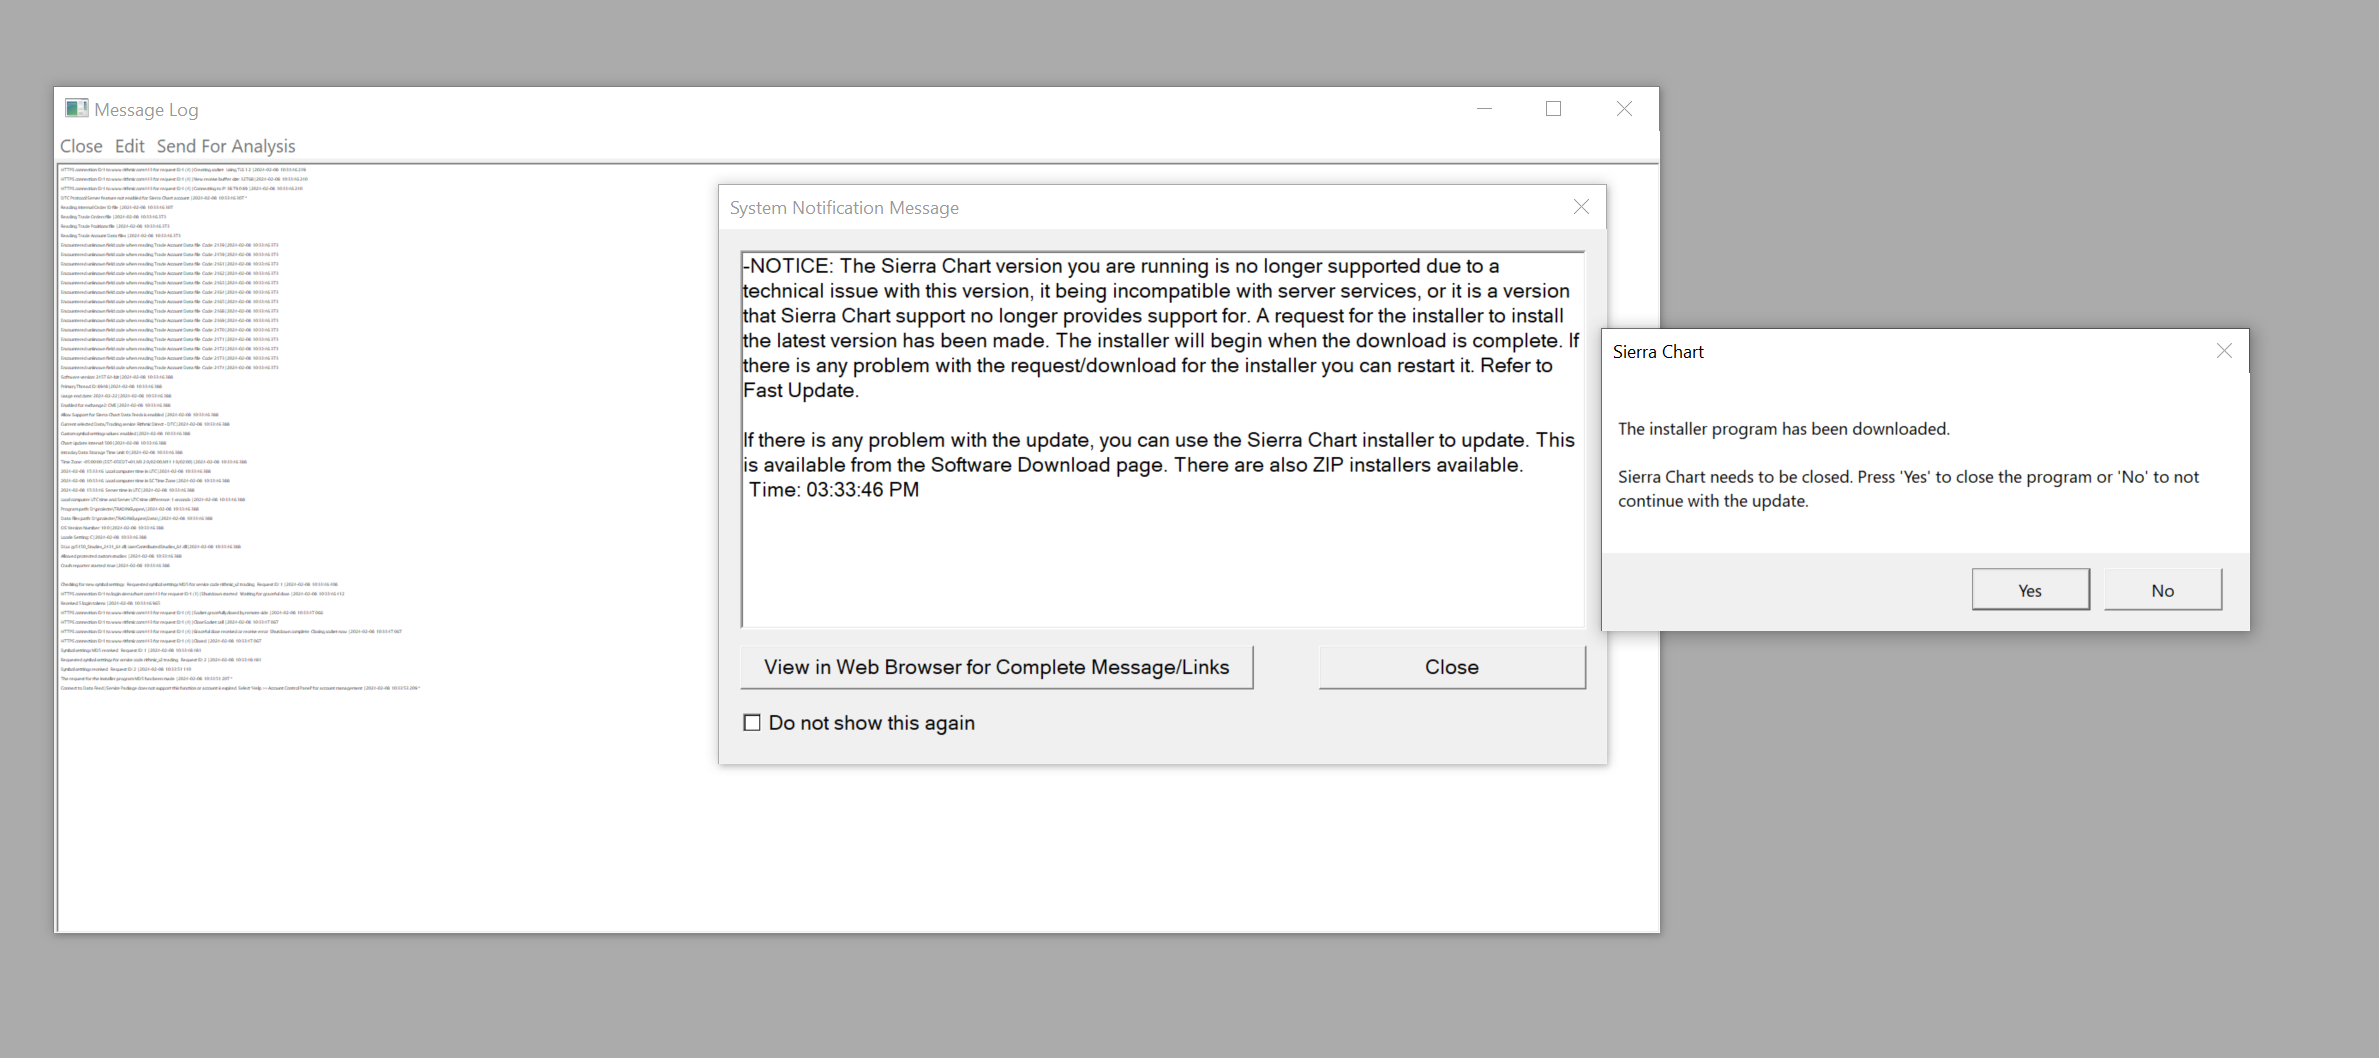
Task: Click the 'Software version' log line
Action: click(117, 377)
